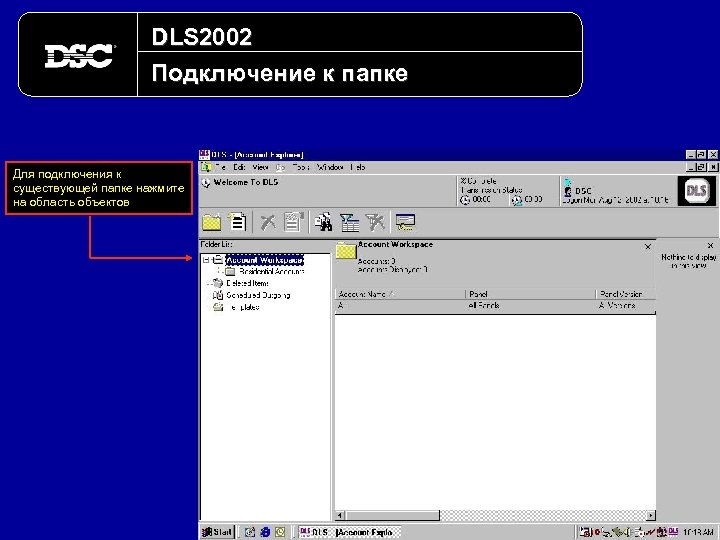Image resolution: width=720 pixels, height=540 pixels.
Task: Click the system tray clock
Action: click(x=698, y=532)
